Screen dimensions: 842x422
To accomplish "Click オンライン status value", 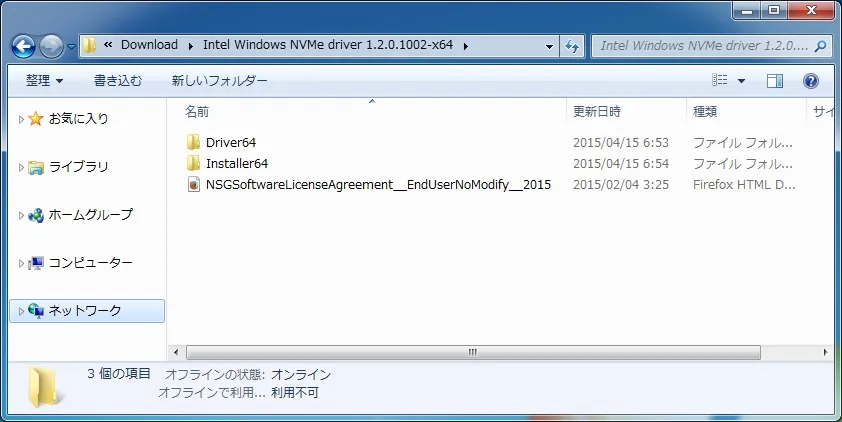I will pos(301,375).
